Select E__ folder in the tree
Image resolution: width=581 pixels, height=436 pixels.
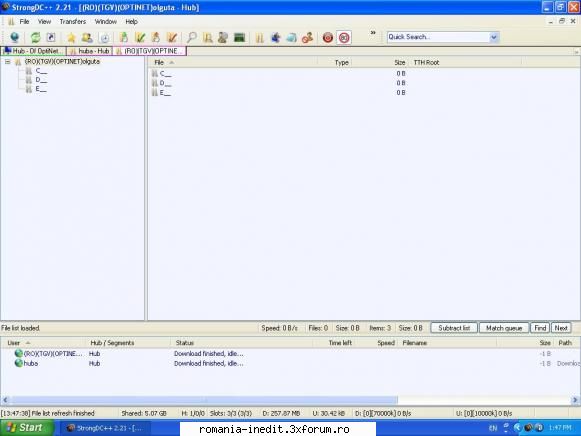[x=41, y=89]
